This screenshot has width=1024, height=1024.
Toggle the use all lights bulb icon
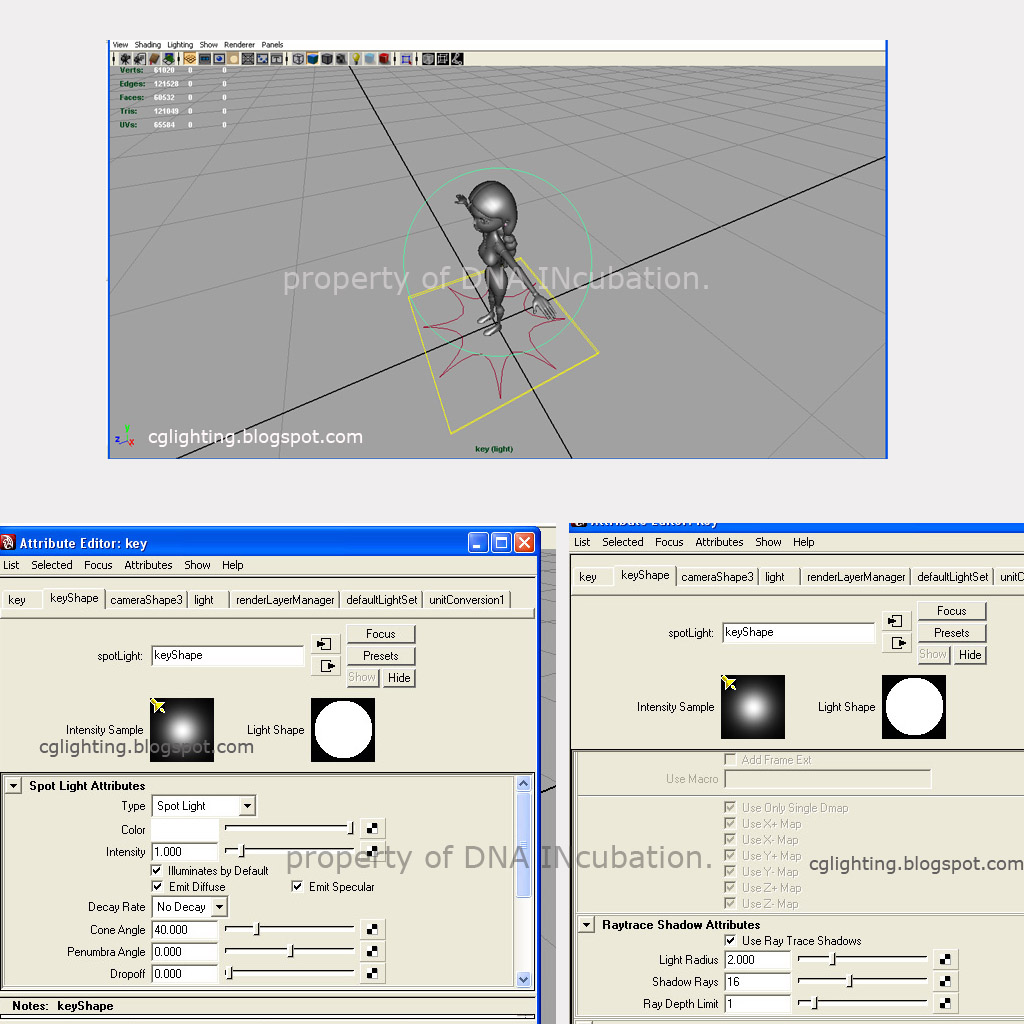coord(354,58)
